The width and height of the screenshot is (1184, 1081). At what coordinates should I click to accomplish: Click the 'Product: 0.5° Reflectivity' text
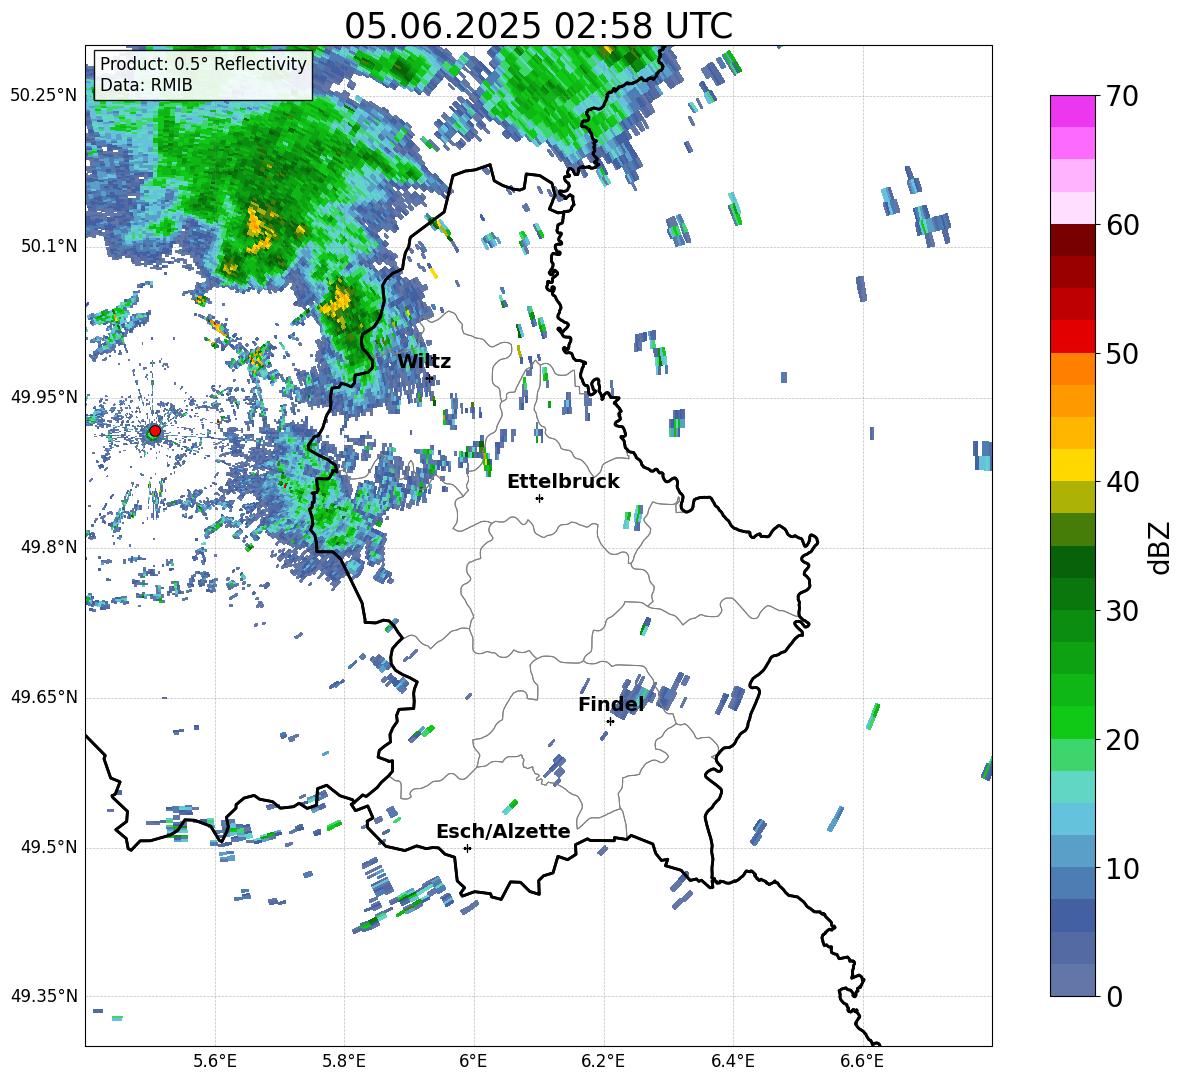click(203, 64)
